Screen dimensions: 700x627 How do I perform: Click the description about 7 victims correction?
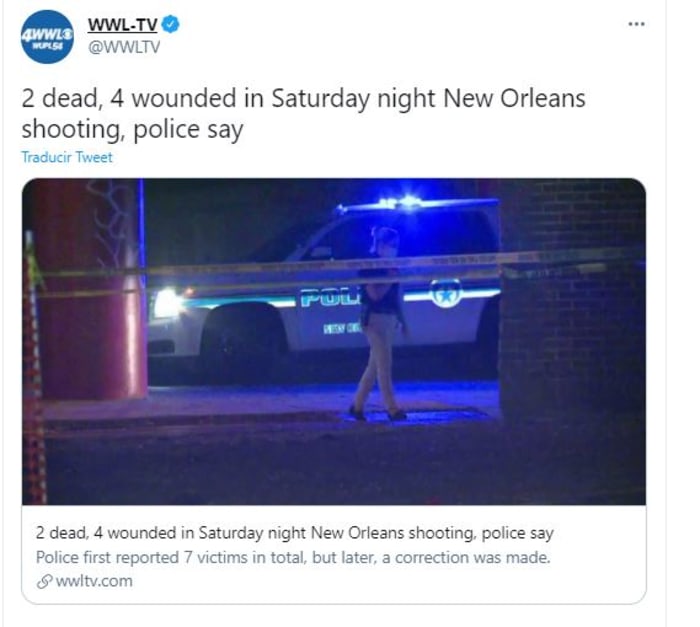pyautogui.click(x=293, y=557)
